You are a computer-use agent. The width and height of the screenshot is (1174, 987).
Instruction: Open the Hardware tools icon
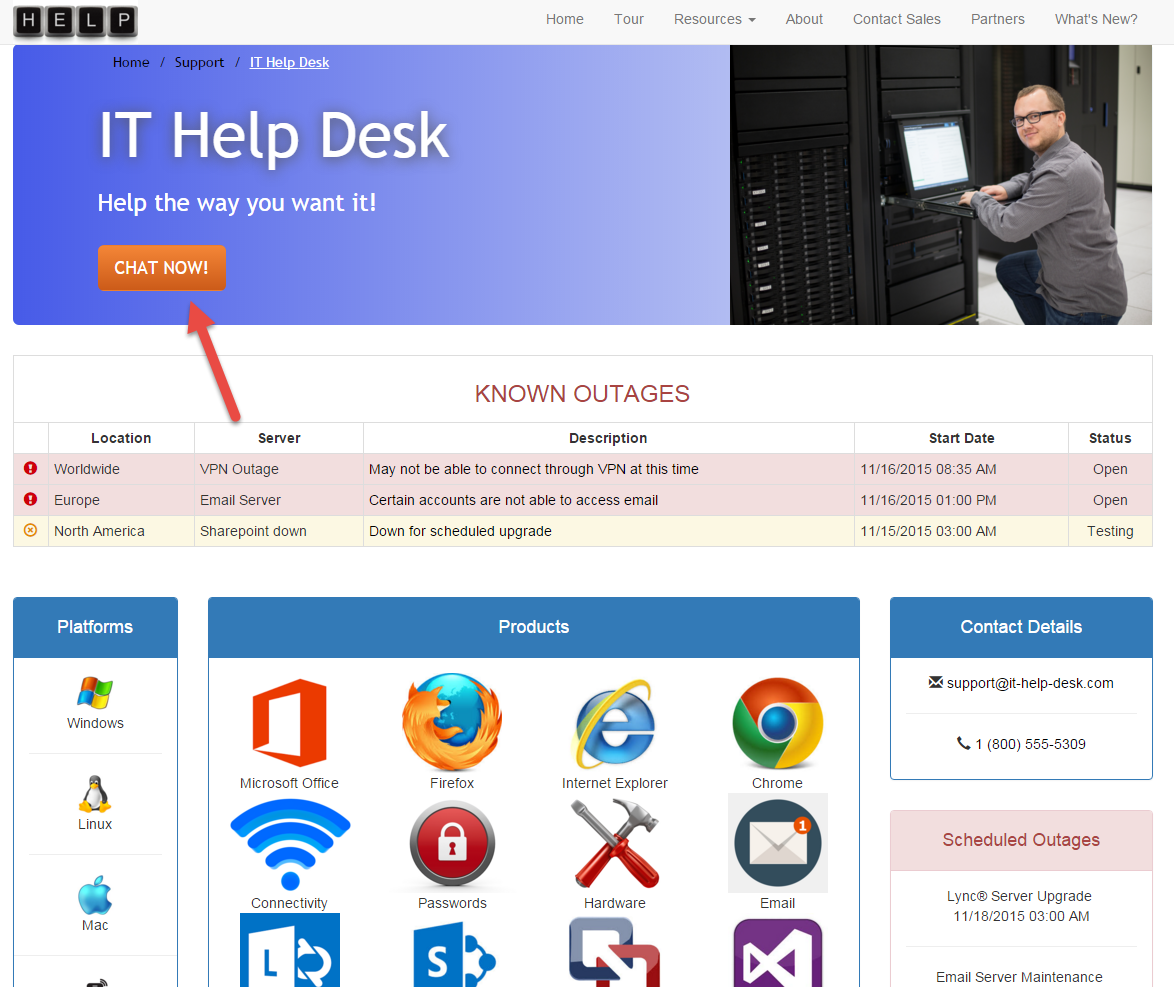615,844
